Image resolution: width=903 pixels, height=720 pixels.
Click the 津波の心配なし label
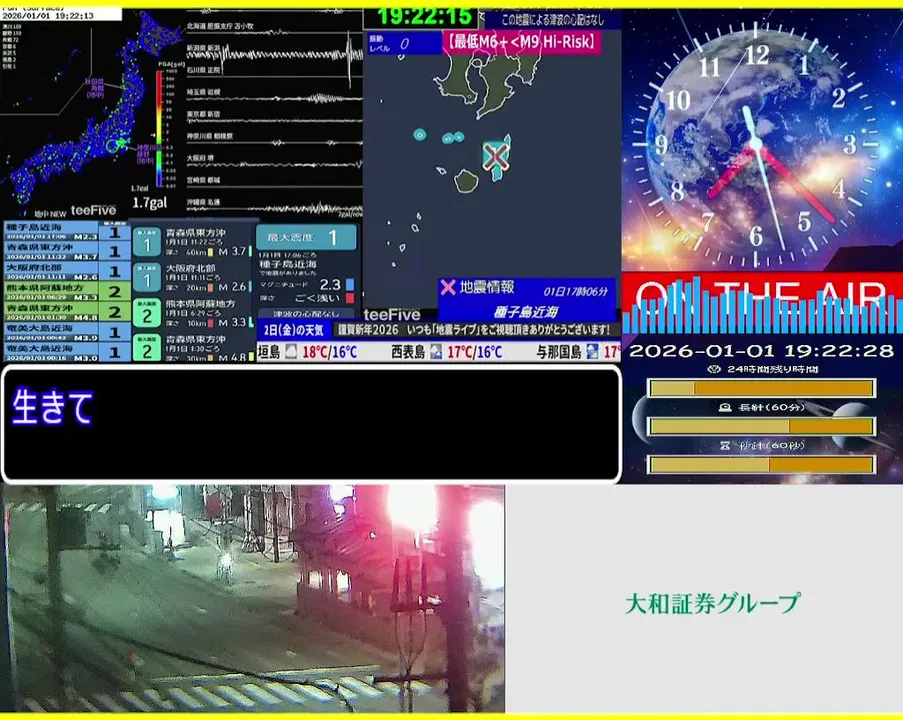[306, 314]
